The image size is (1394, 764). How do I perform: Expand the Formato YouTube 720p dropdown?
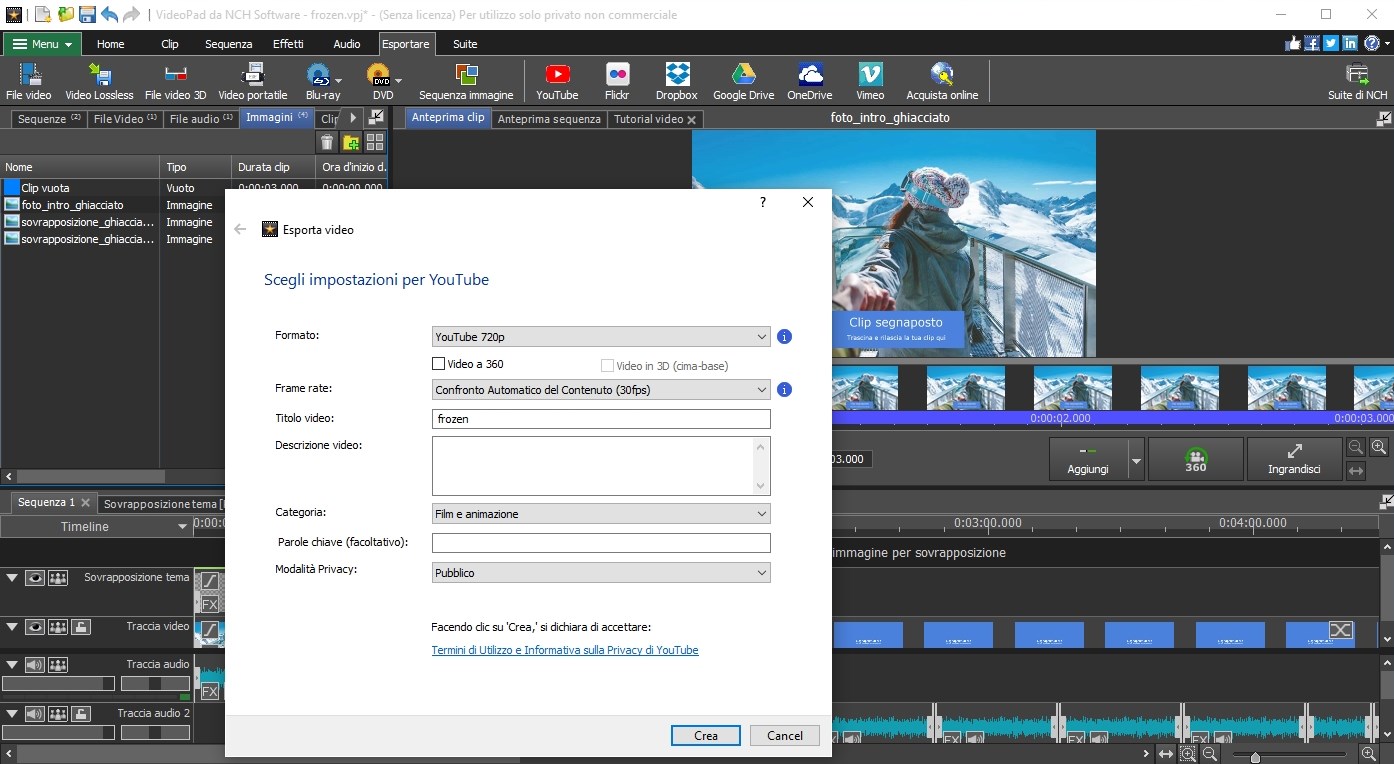pos(601,337)
